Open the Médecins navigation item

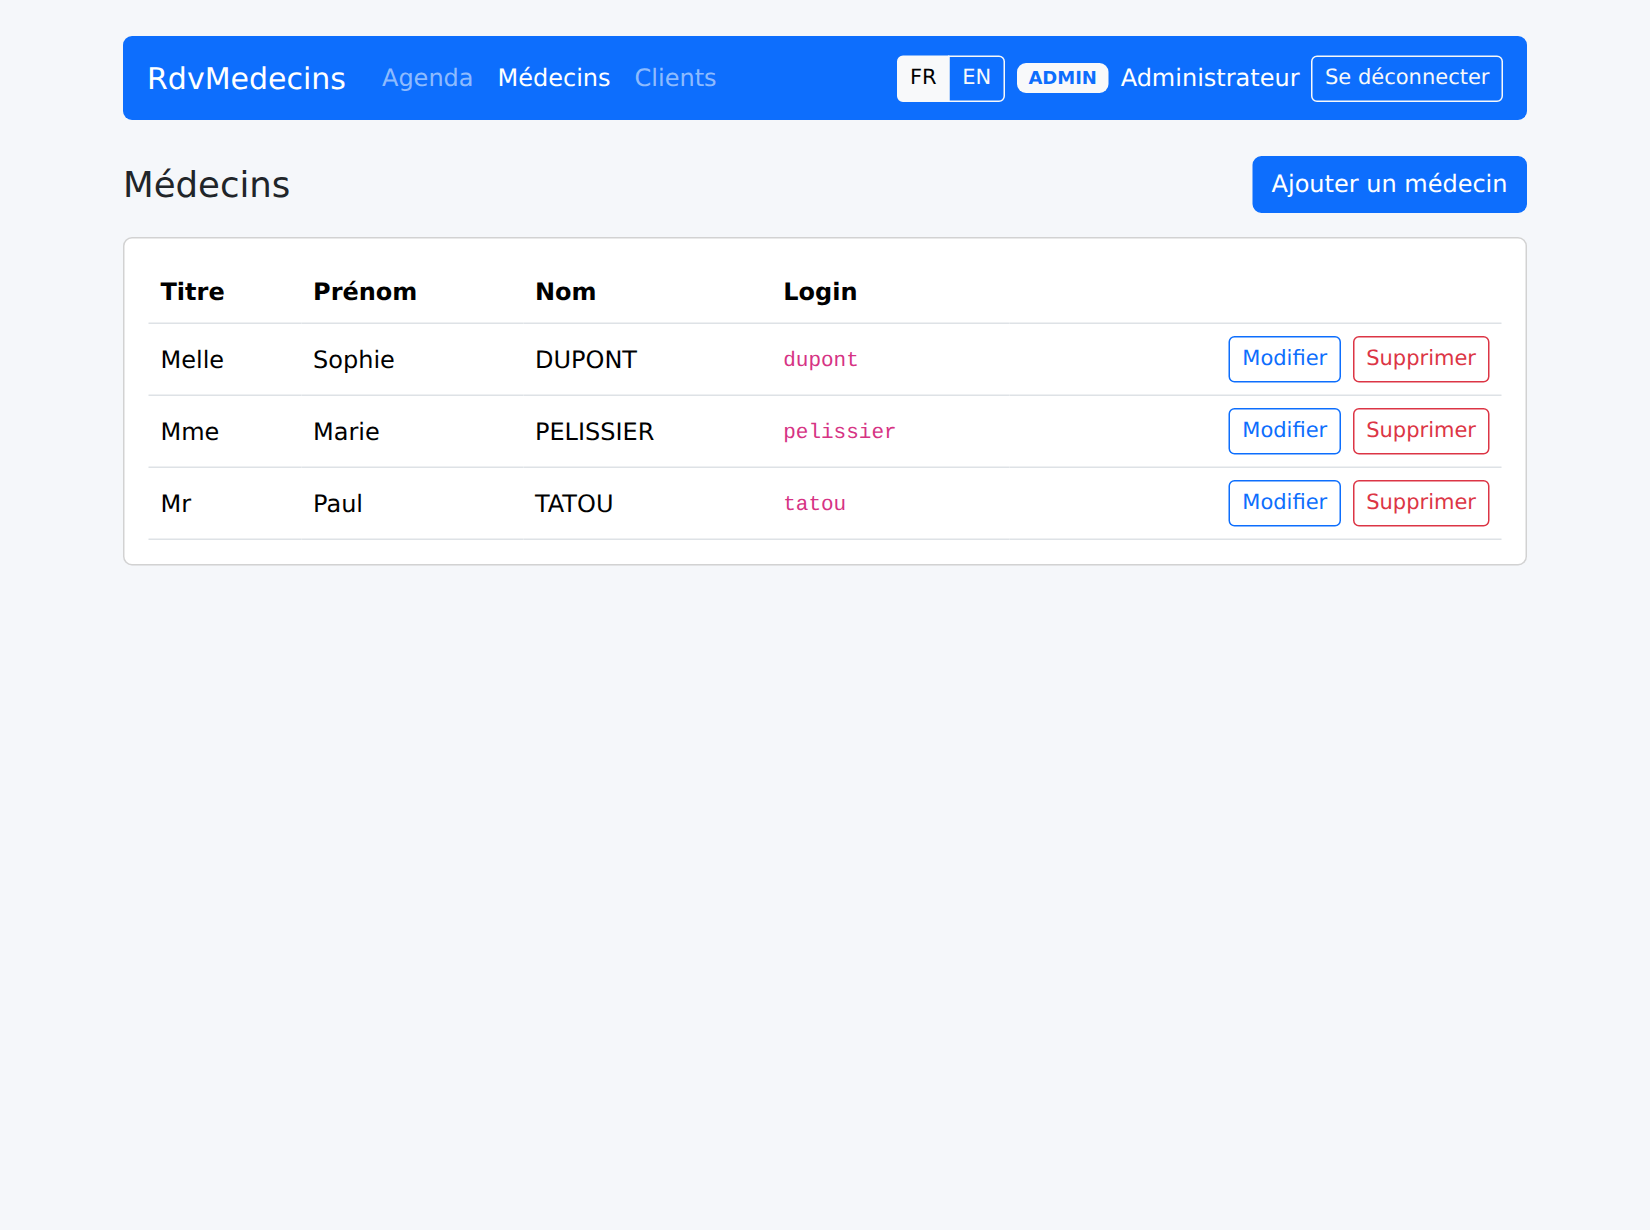coord(554,78)
